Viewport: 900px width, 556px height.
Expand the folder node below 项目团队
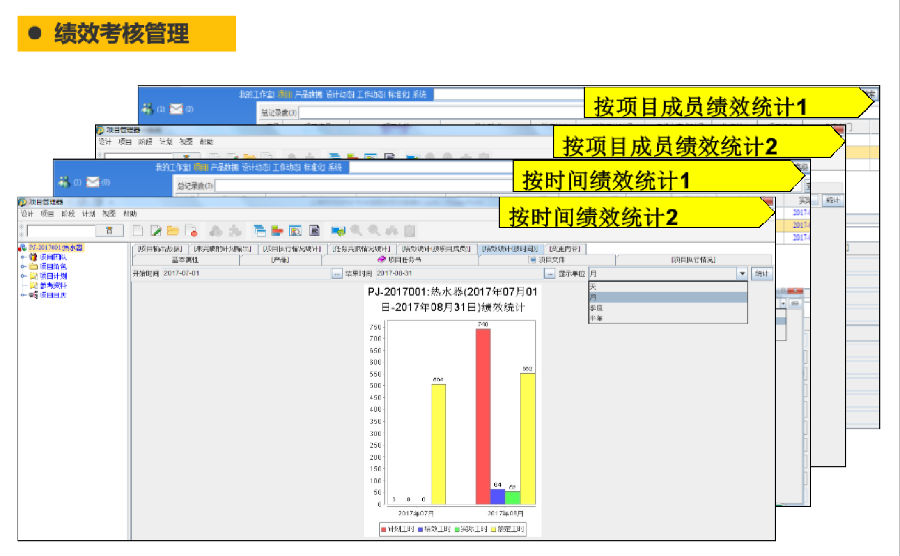pos(24,266)
